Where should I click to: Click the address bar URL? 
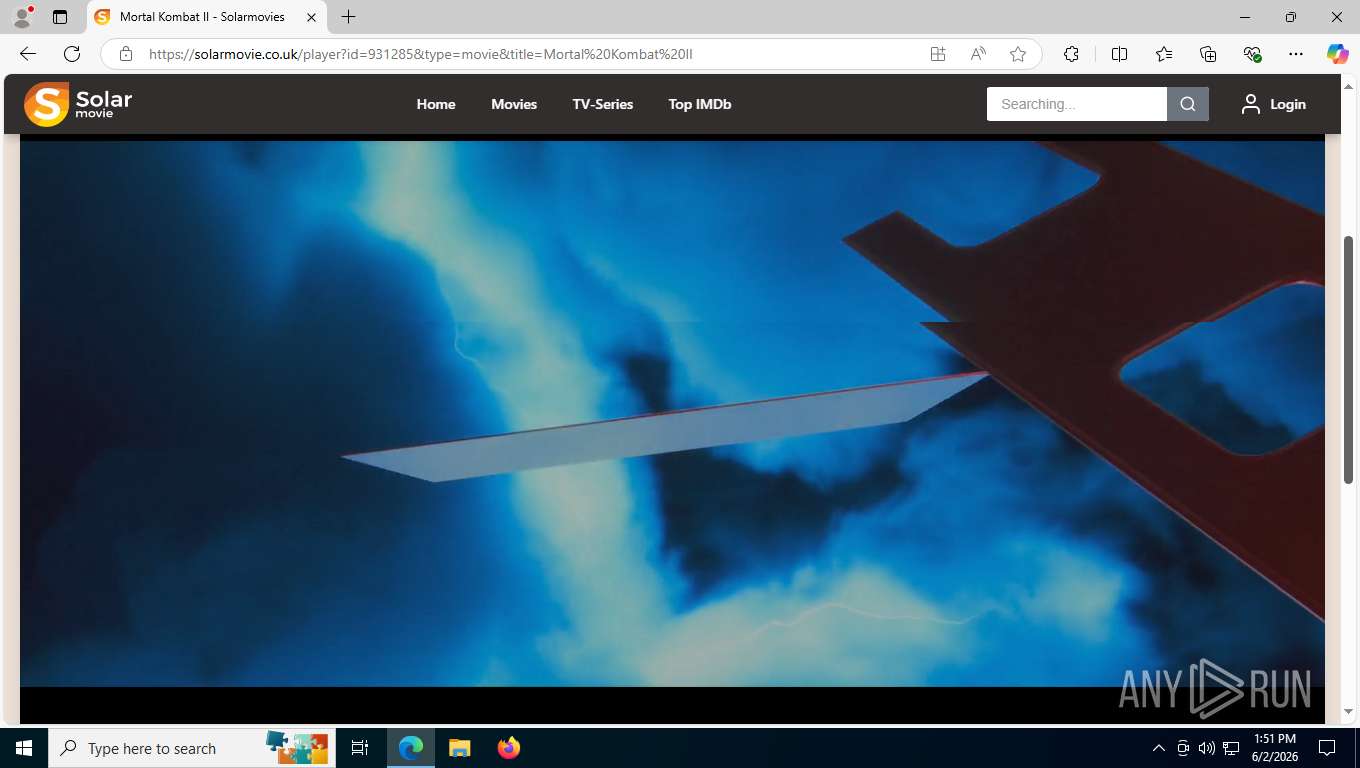421,54
